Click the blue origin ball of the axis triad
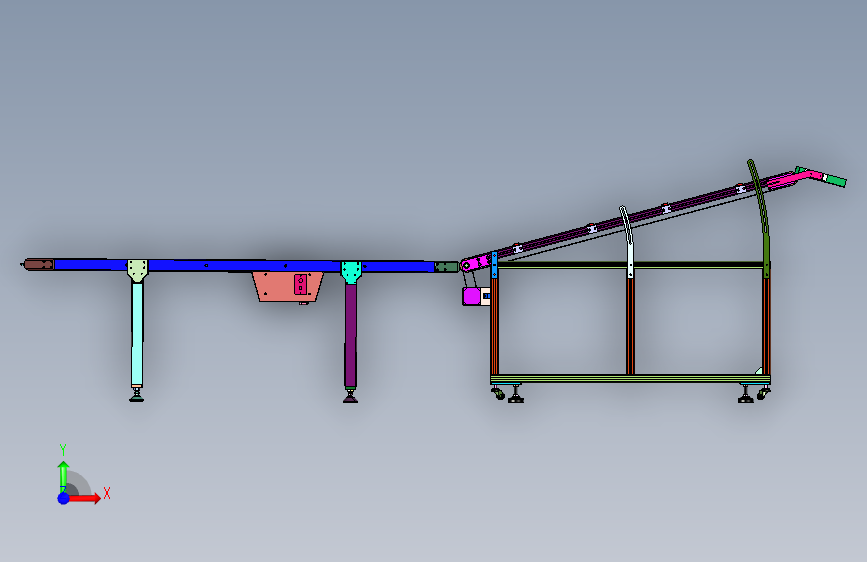The image size is (867, 562). coord(63,498)
